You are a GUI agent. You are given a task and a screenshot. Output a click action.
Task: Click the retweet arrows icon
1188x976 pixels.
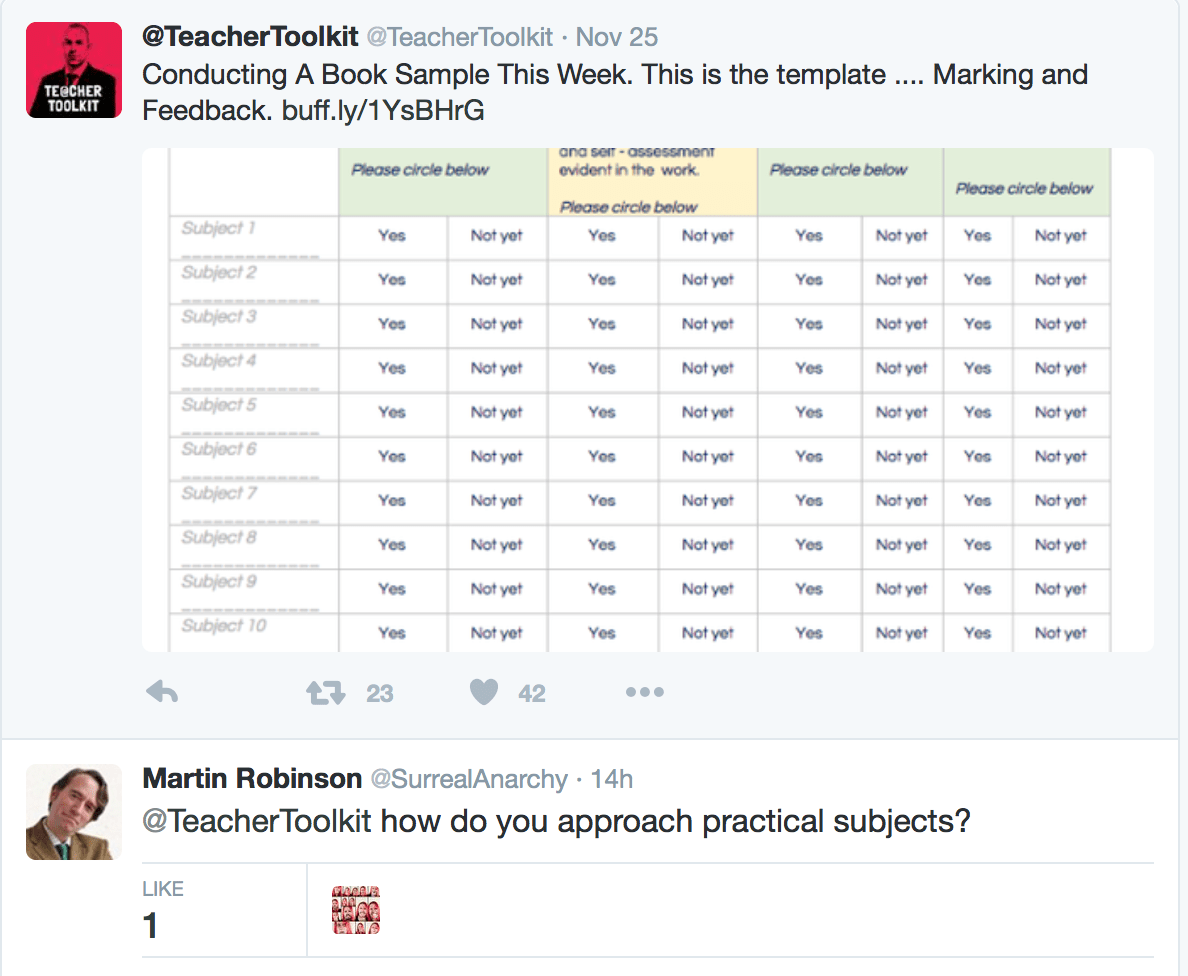click(324, 691)
